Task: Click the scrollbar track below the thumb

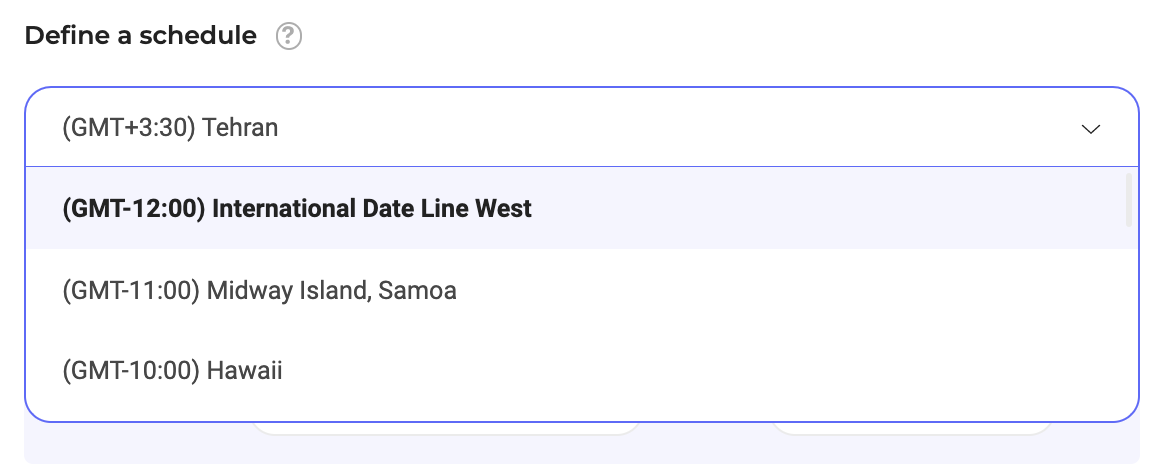Action: click(x=1129, y=320)
